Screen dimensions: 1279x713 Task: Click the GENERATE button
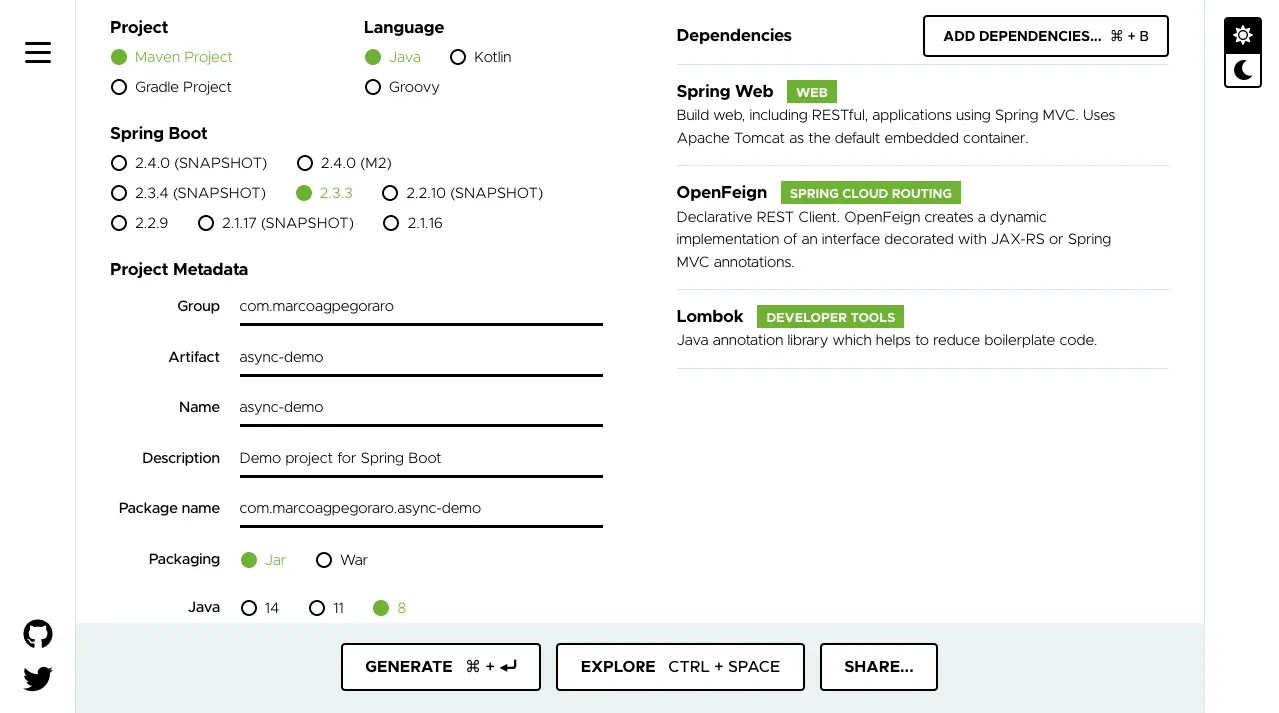tap(441, 667)
